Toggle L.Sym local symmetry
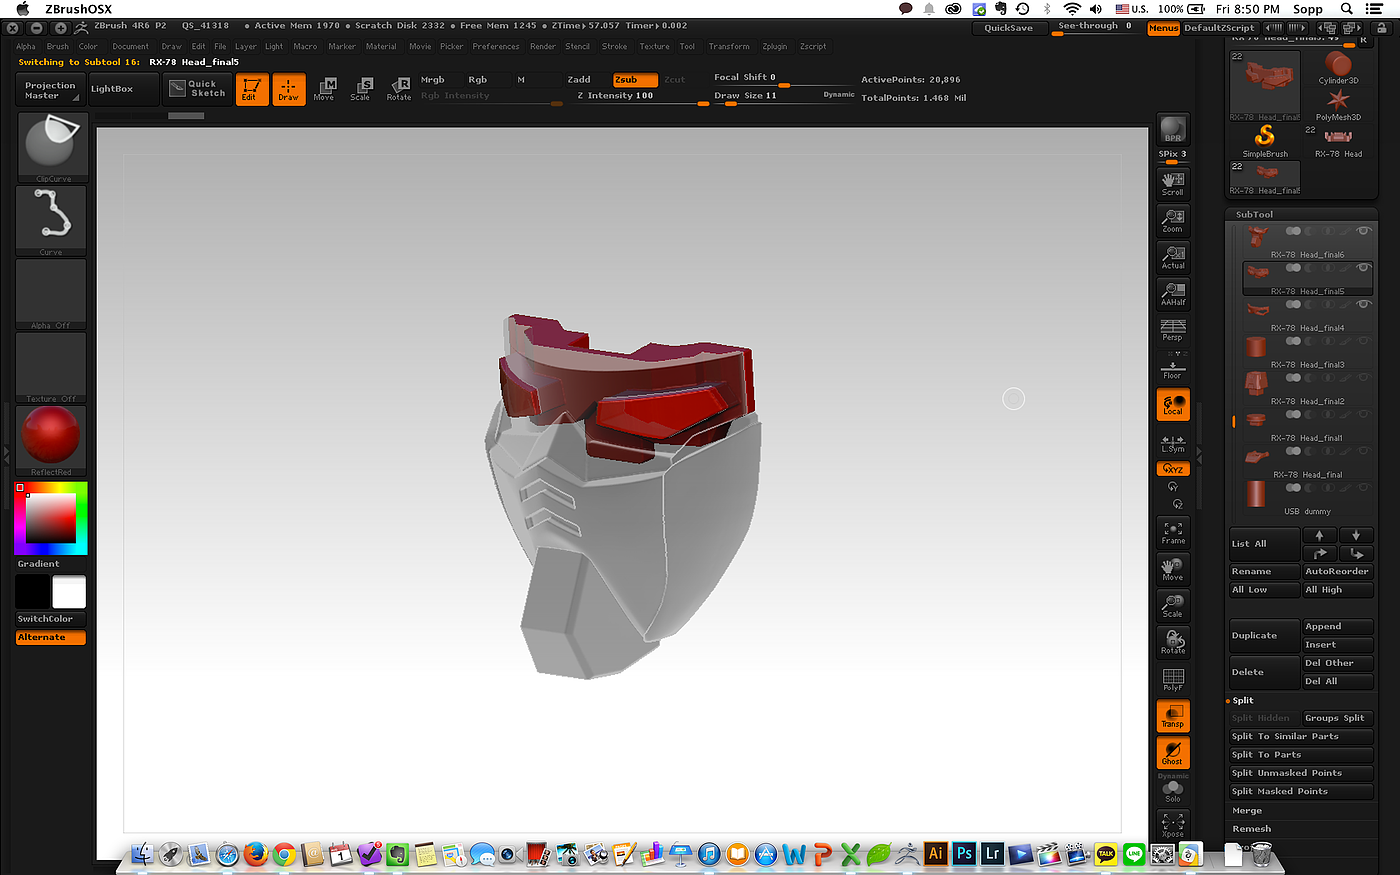This screenshot has height=875, width=1400. [1173, 442]
